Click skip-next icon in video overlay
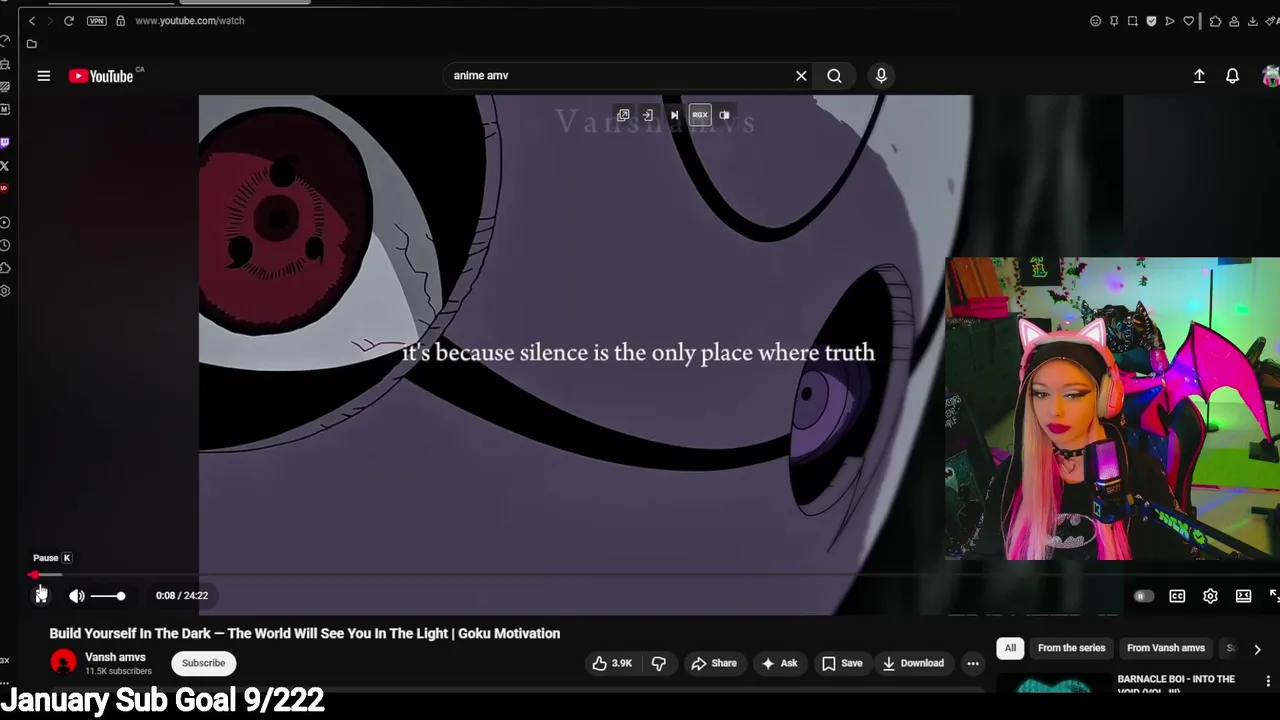This screenshot has height=720, width=1280. (x=674, y=115)
